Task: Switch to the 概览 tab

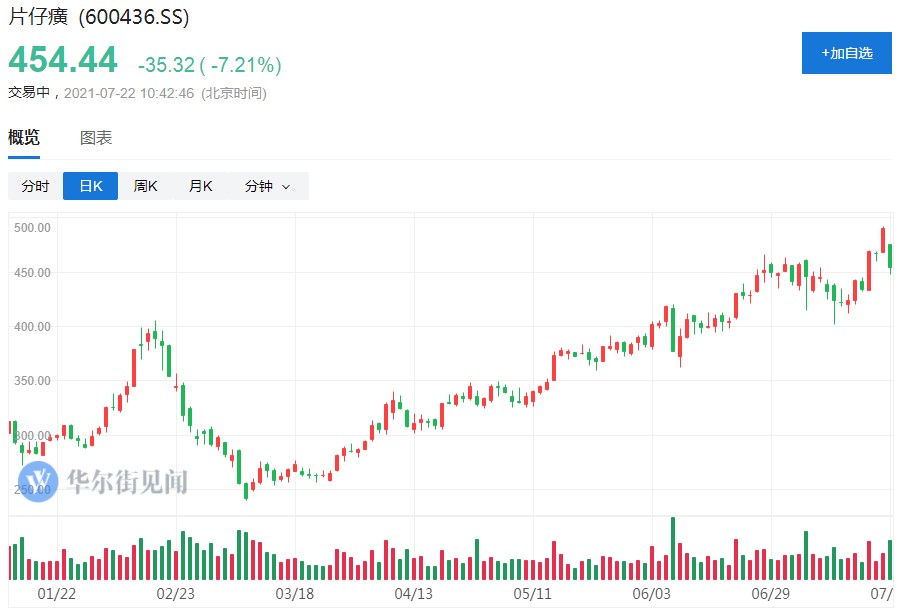Action: pos(24,138)
